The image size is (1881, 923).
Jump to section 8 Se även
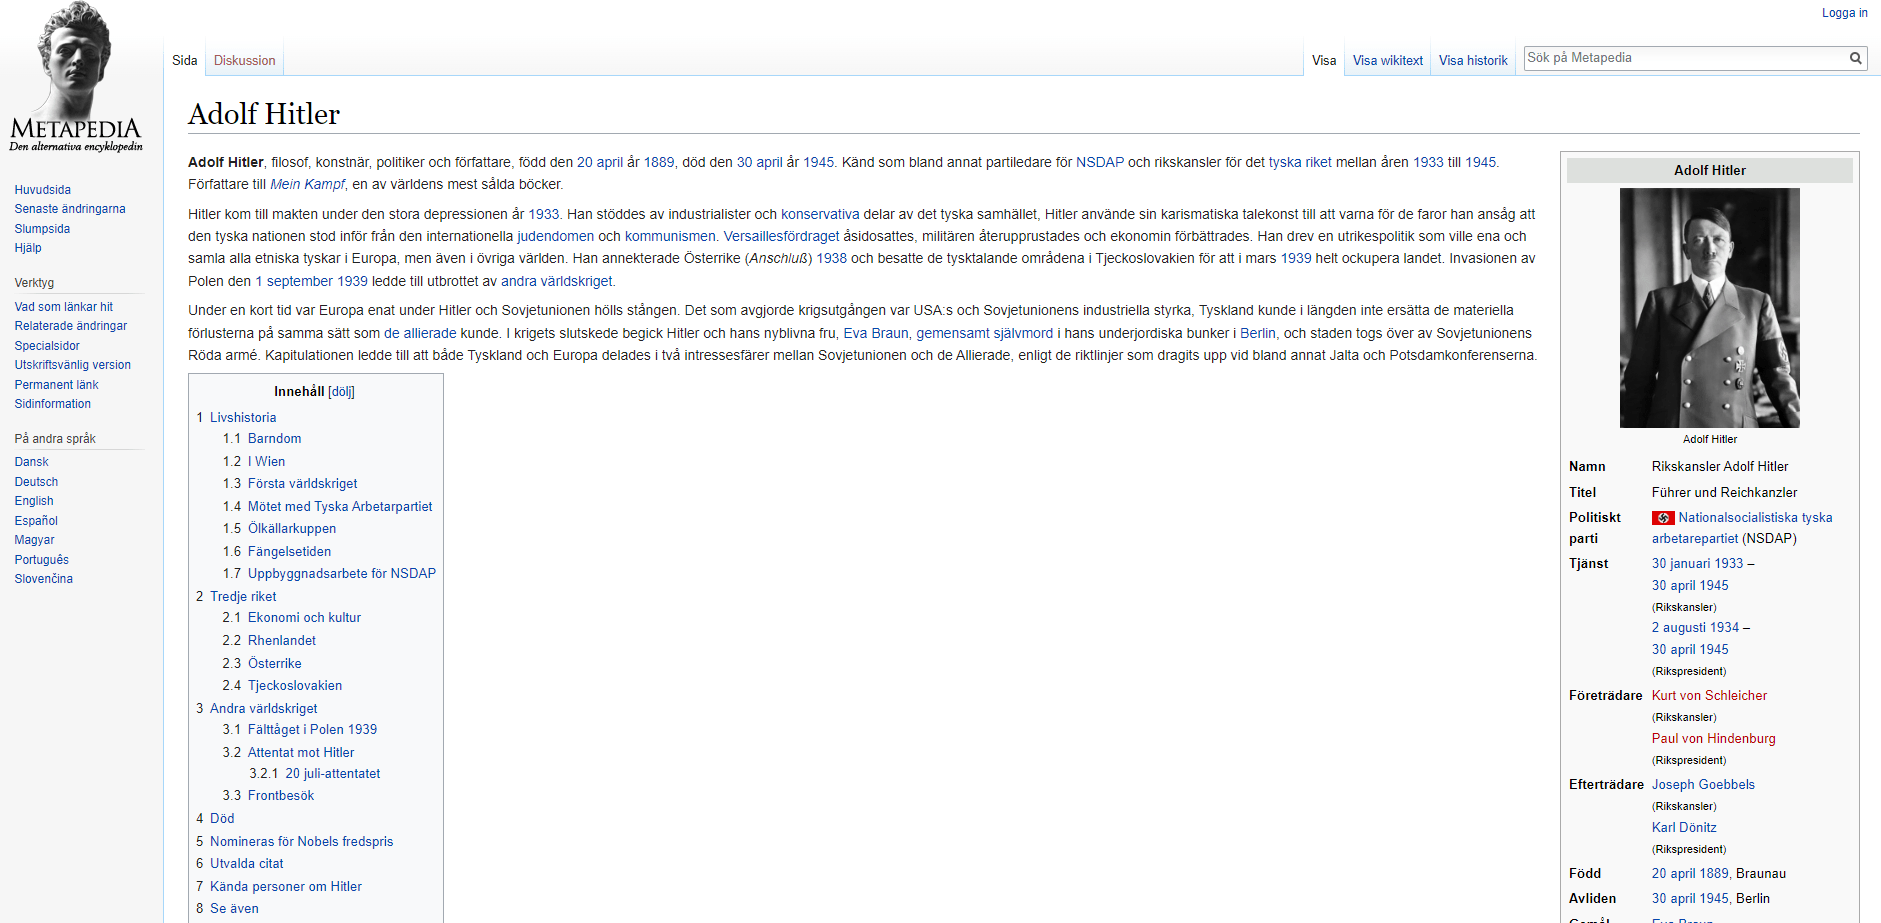click(227, 909)
